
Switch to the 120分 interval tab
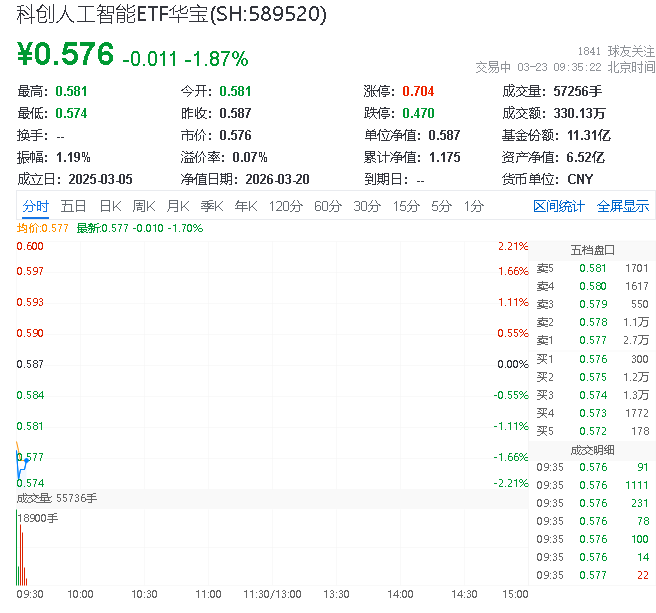pos(285,207)
